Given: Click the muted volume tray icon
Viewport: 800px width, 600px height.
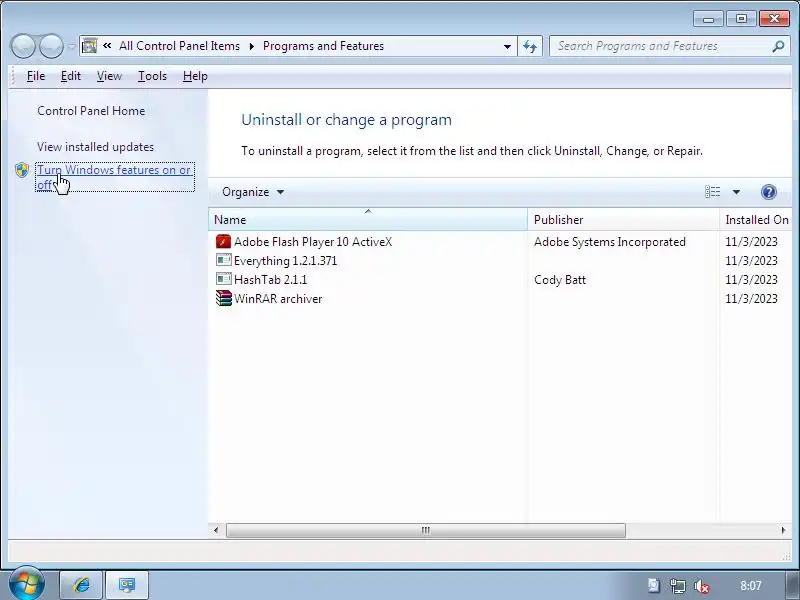Looking at the screenshot, I should 702,586.
